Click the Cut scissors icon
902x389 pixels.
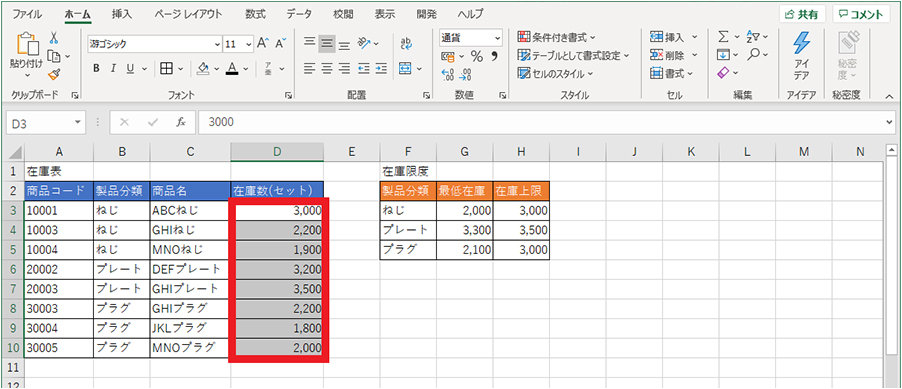coord(53,38)
